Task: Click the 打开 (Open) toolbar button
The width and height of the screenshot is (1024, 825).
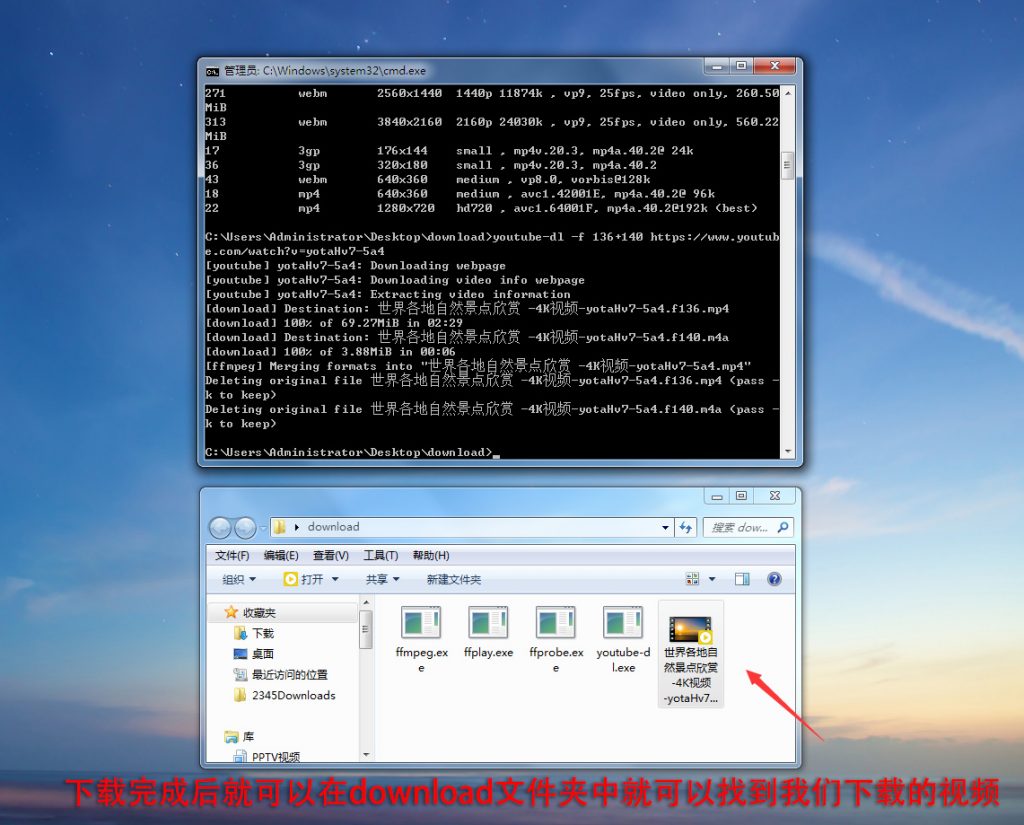Action: coord(311,579)
